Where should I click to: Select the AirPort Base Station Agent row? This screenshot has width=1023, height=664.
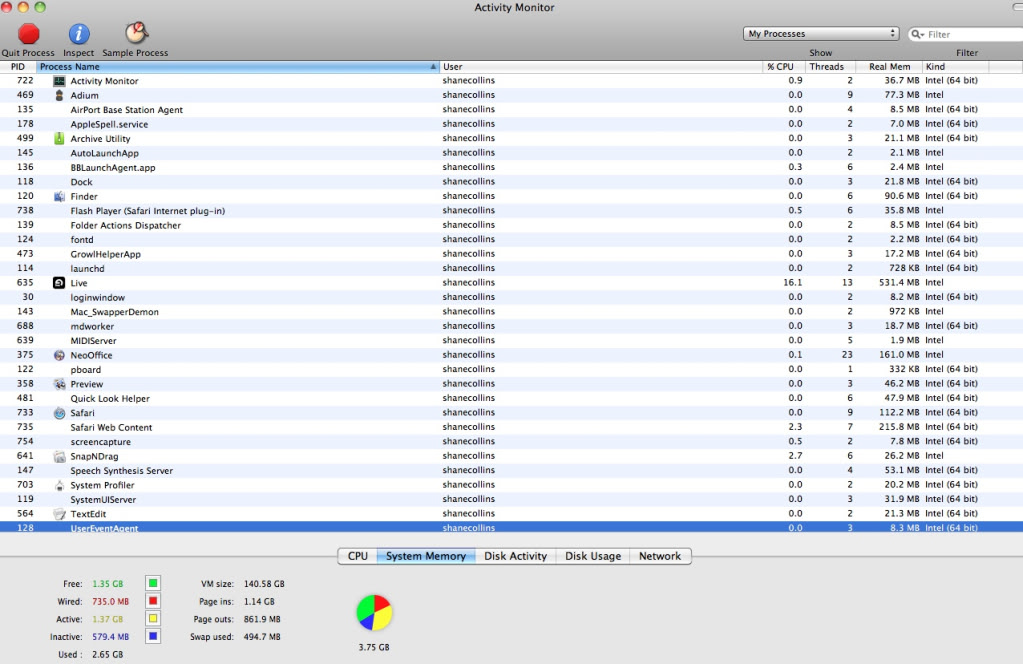pos(512,110)
